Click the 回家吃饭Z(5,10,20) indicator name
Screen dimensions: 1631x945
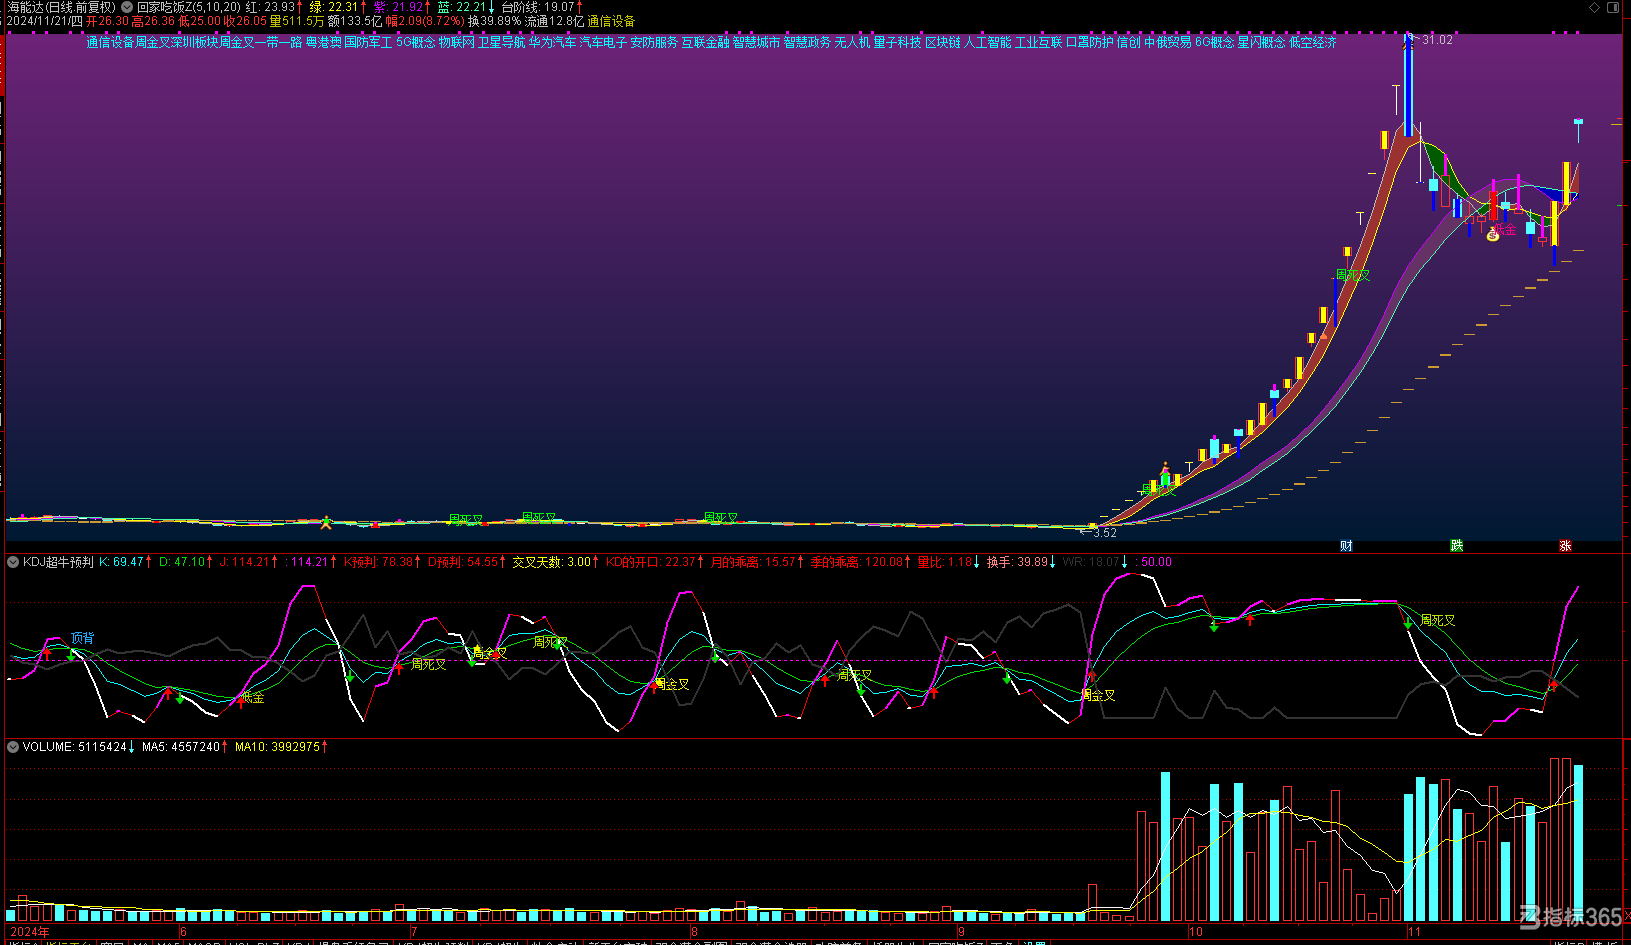(x=189, y=7)
